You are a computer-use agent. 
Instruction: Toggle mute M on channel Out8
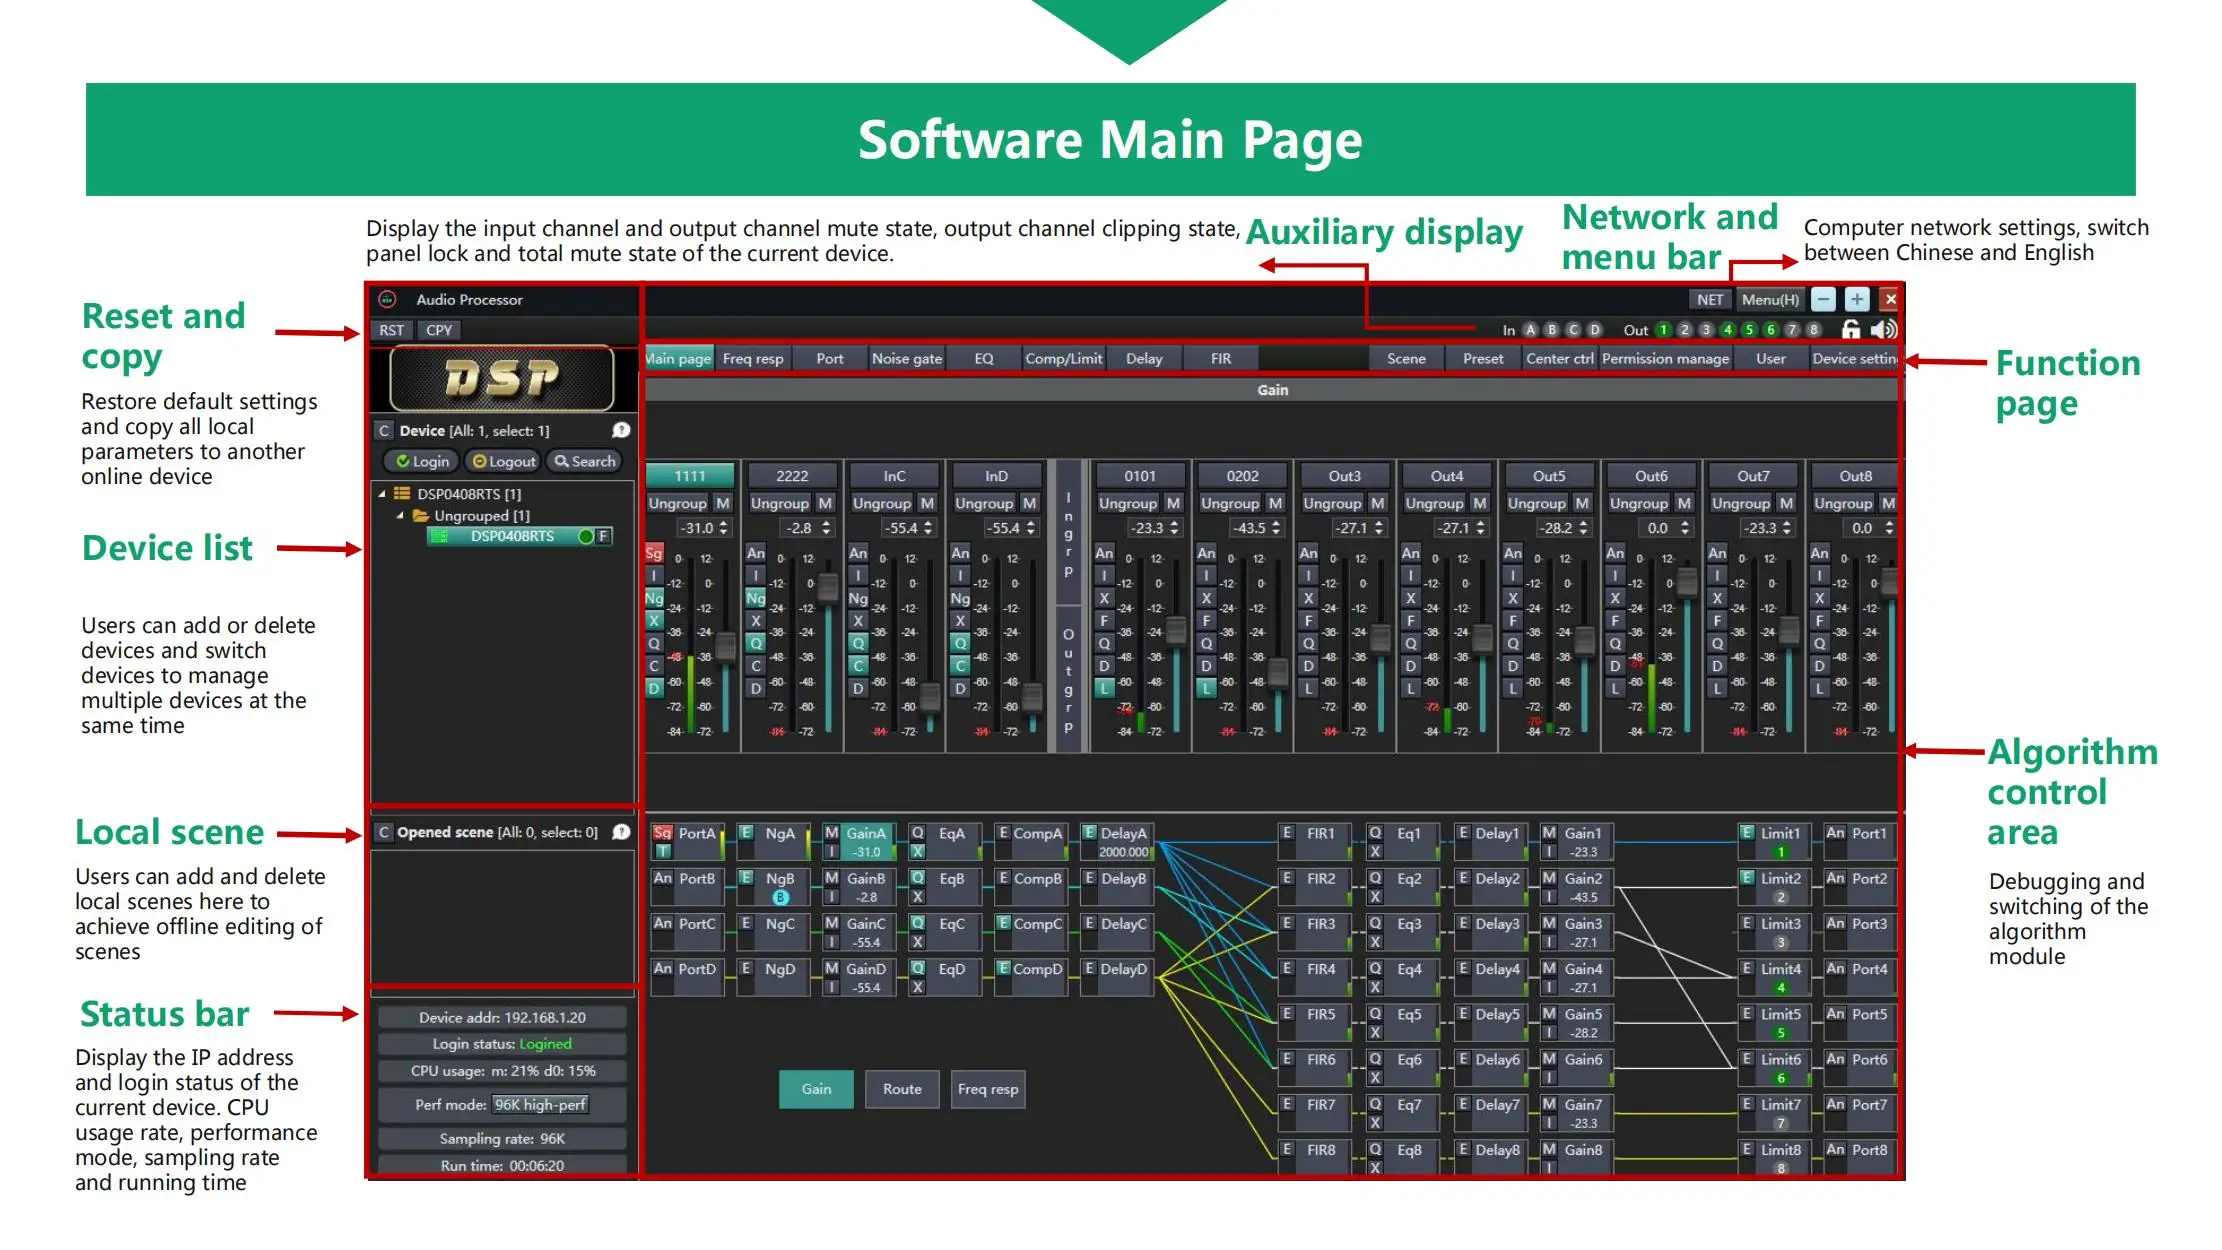[x=1887, y=503]
